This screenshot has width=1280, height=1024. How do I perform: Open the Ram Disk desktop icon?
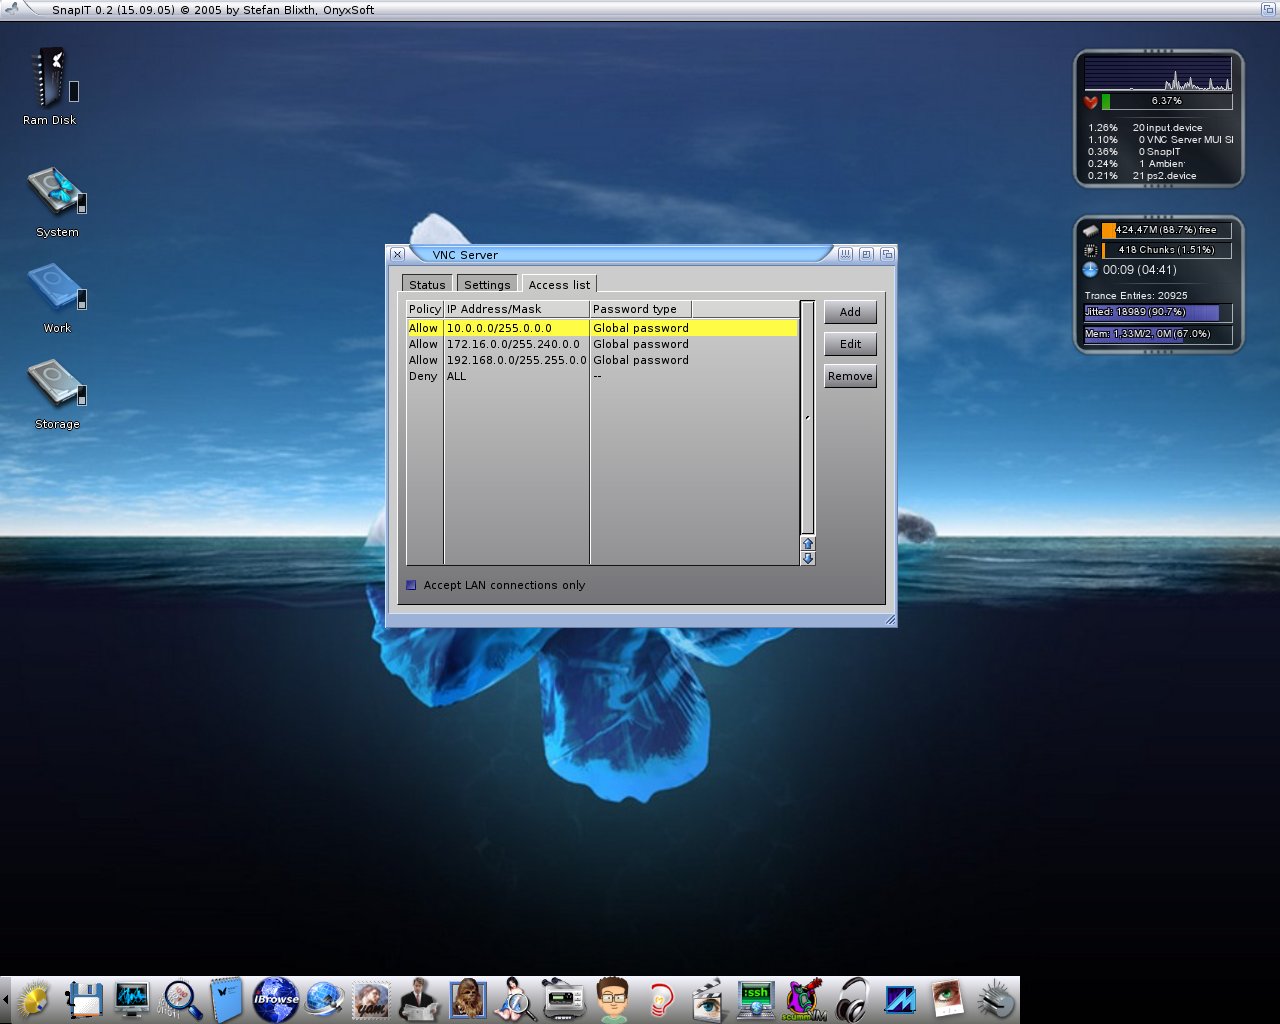50,80
